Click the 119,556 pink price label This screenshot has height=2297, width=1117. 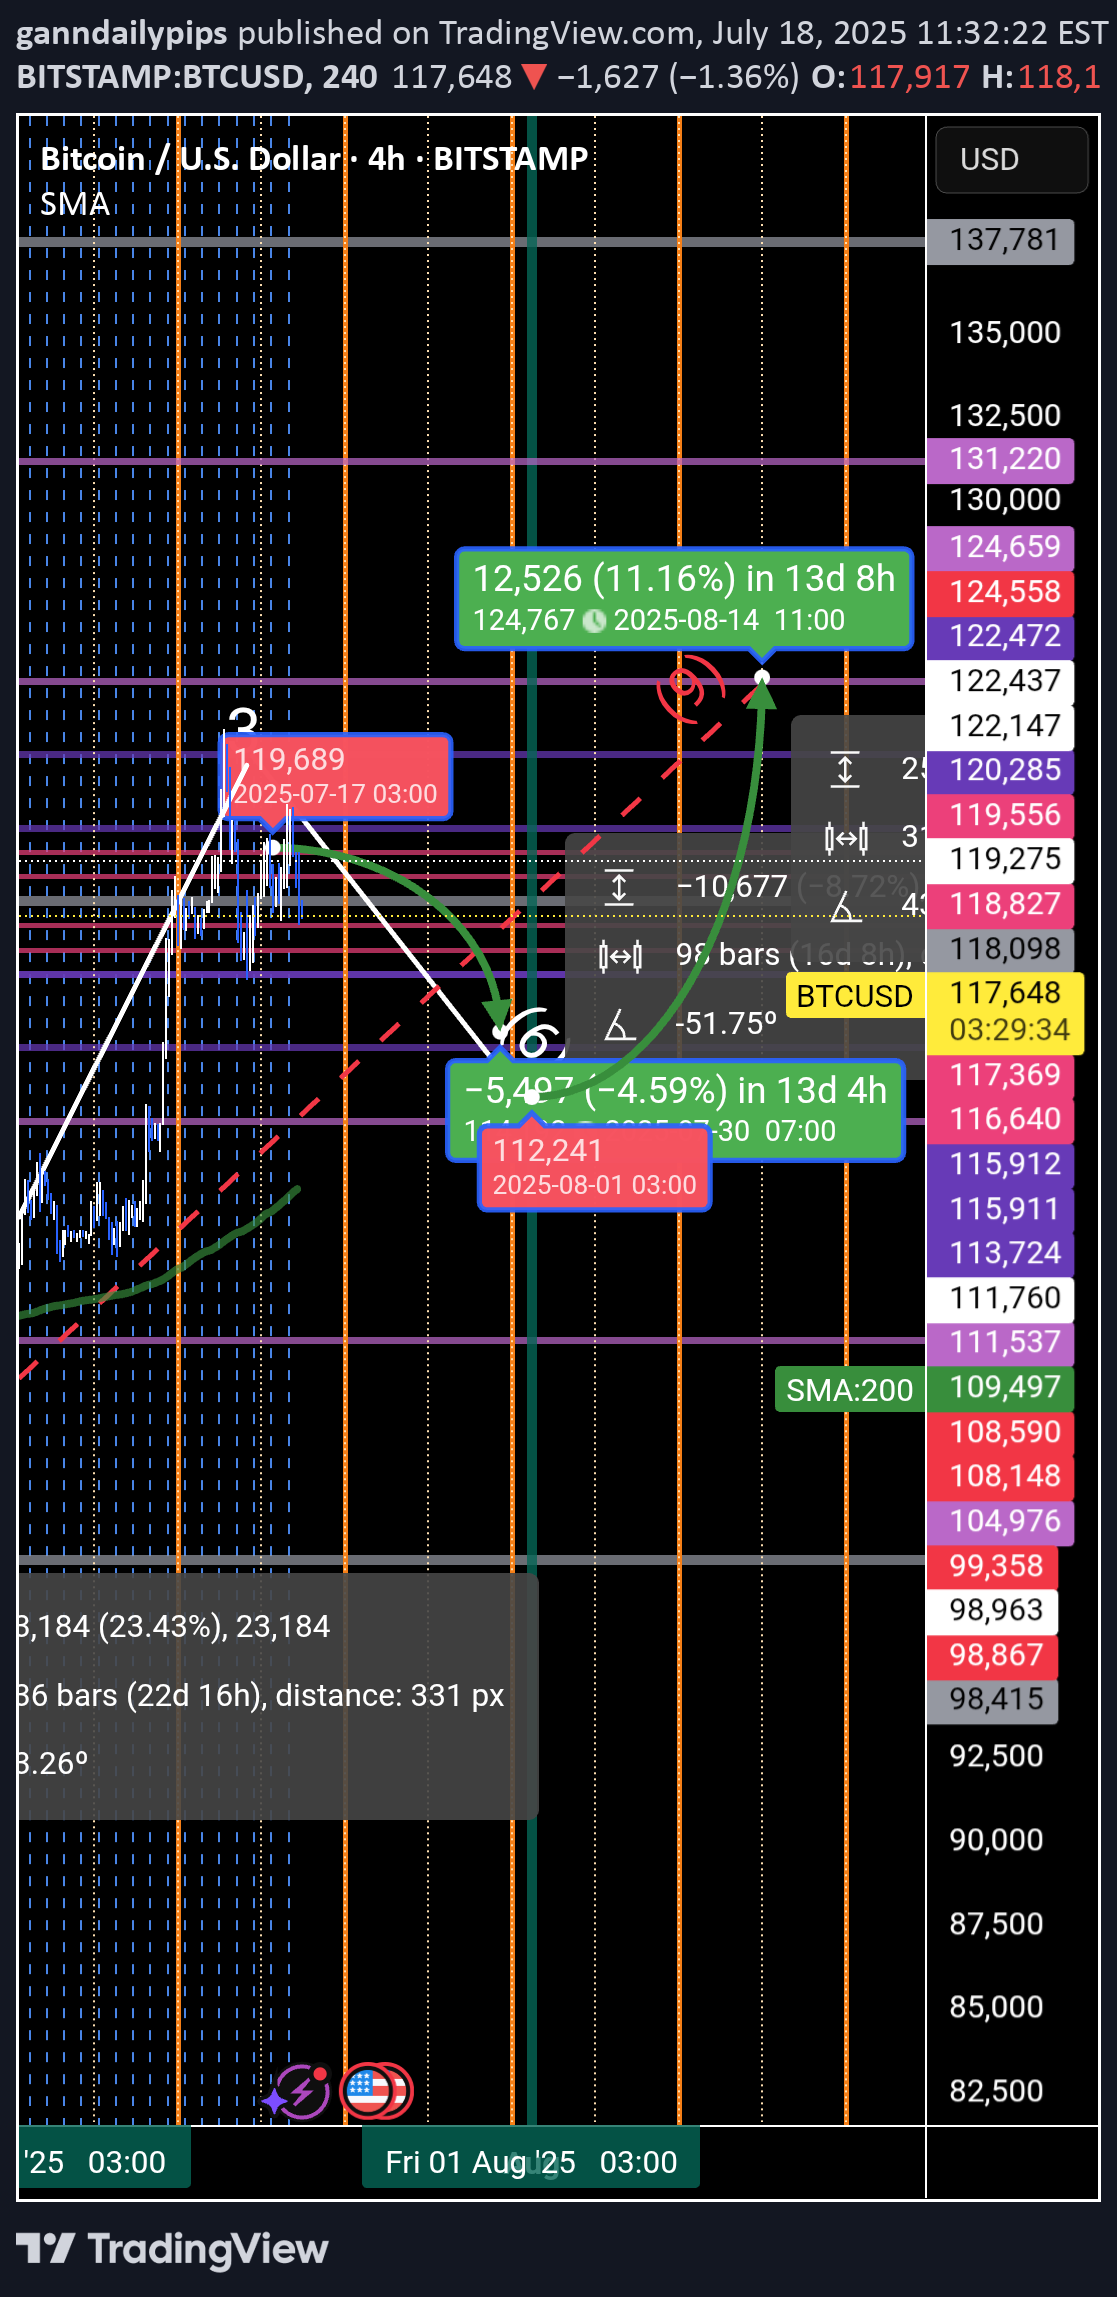click(1000, 816)
